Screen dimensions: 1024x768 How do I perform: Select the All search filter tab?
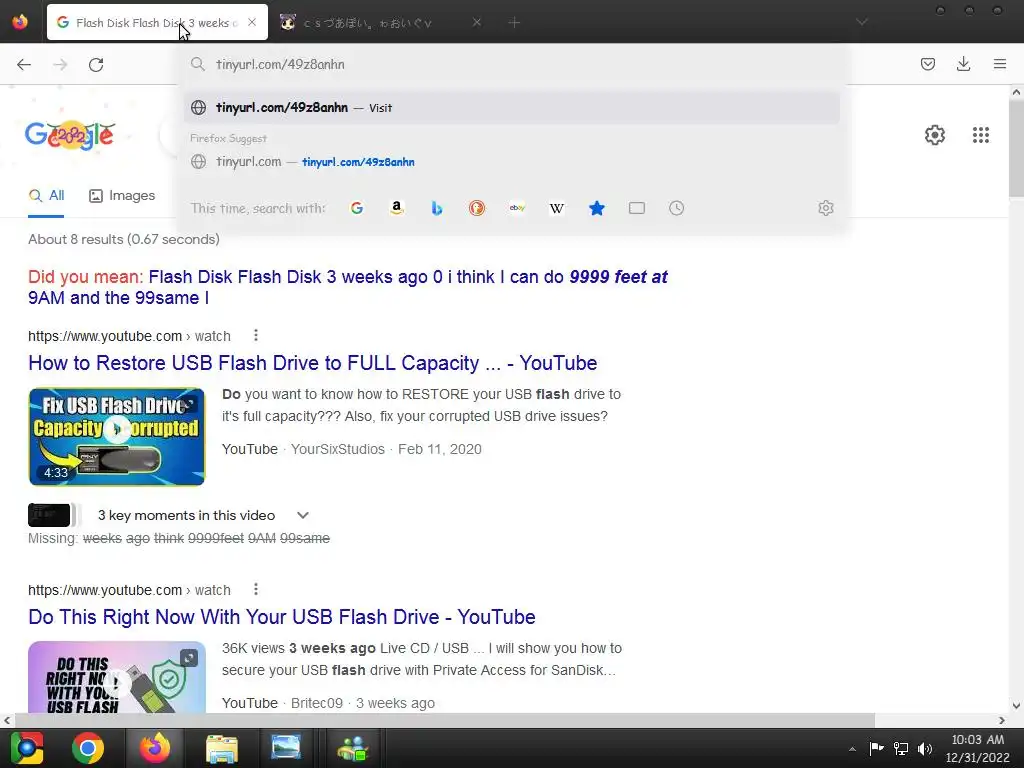(46, 196)
